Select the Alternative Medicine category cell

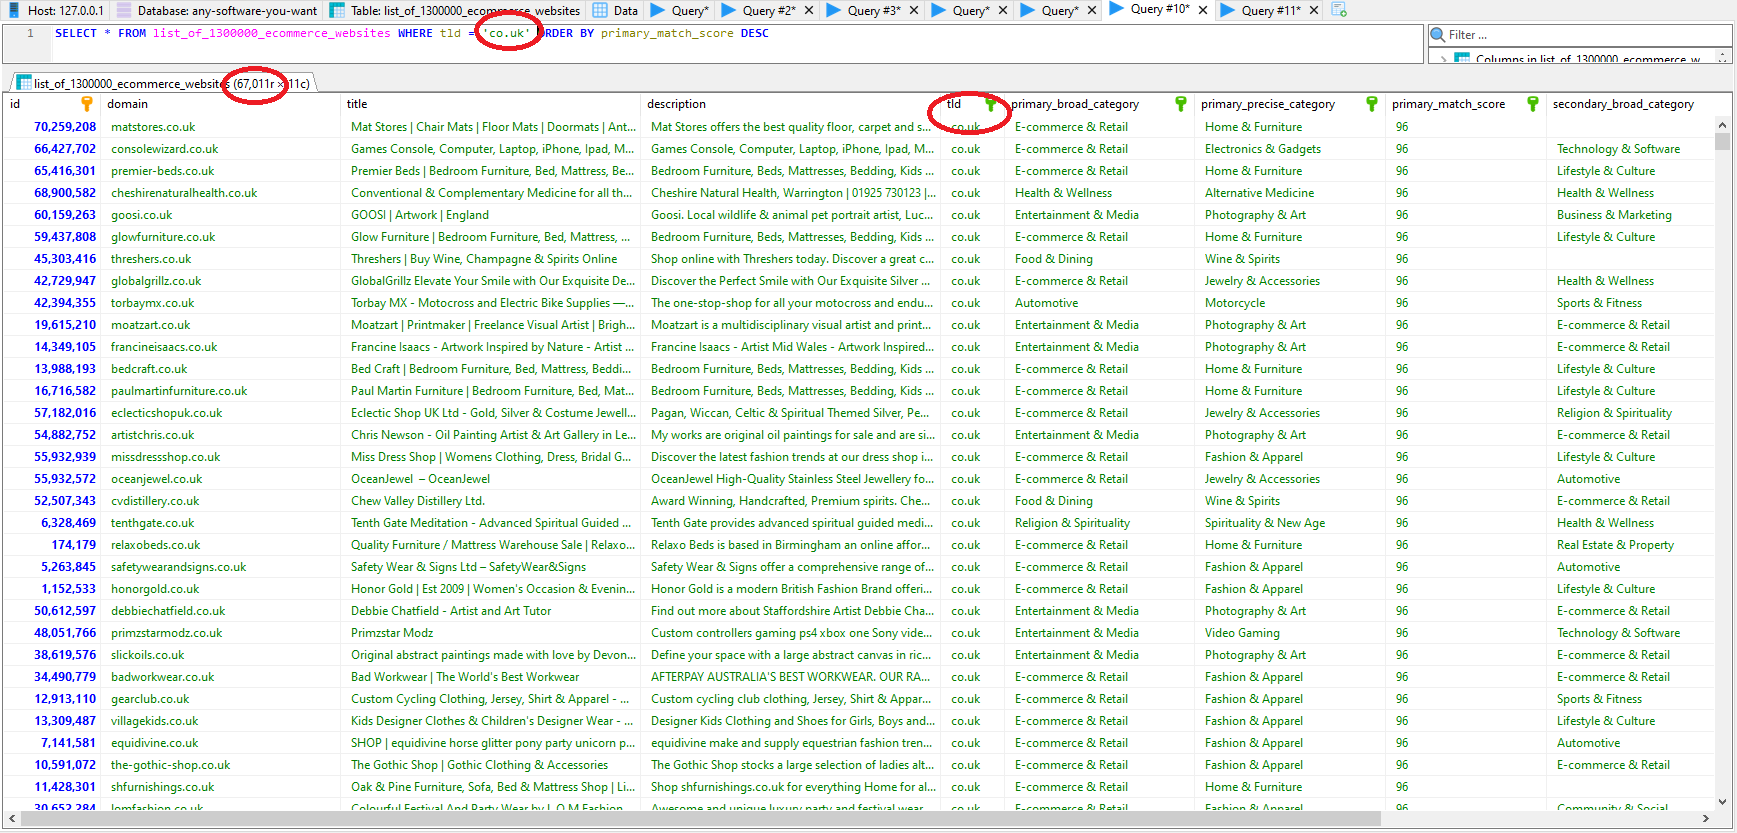1290,193
